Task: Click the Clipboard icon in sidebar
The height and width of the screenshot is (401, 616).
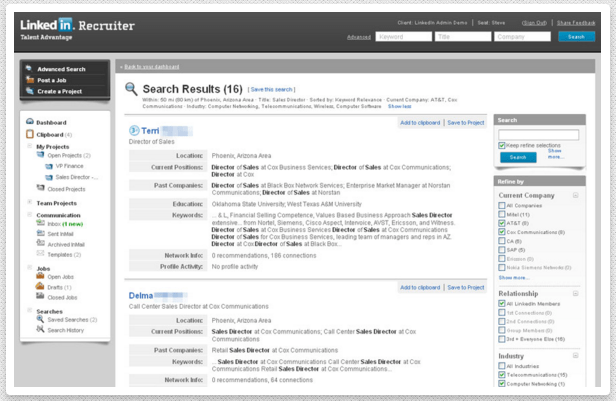Action: (30, 134)
